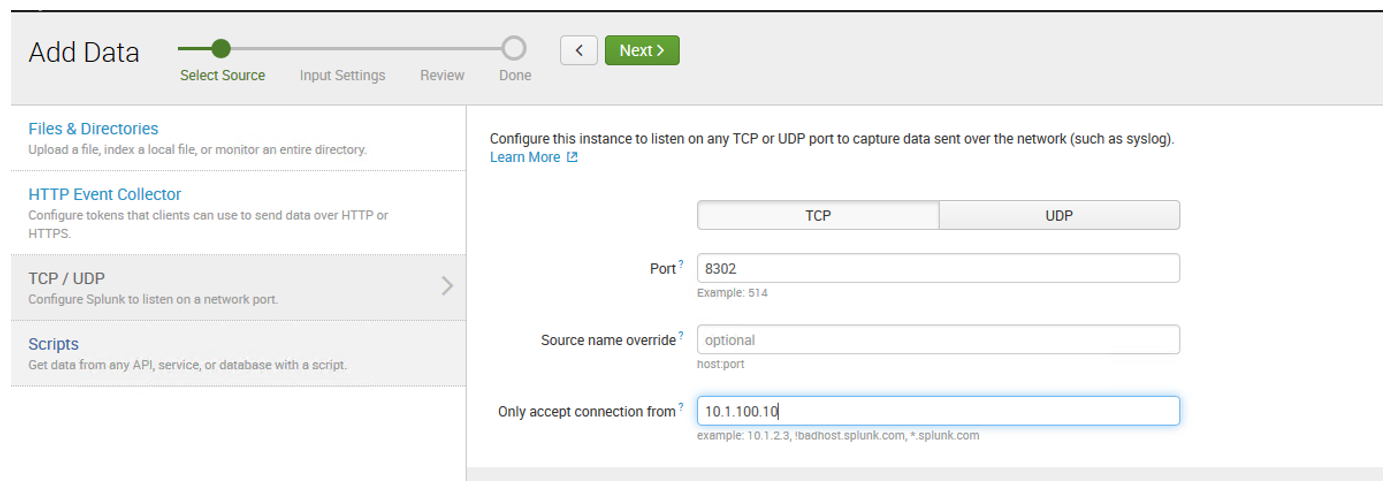Click 'Upload a file, index a local file' description
The image size is (1391, 495).
197,150
